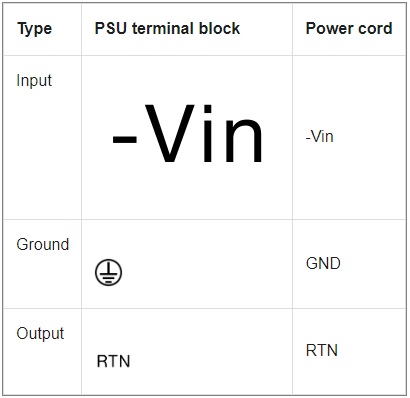Click the word terminal in the header

163,28
